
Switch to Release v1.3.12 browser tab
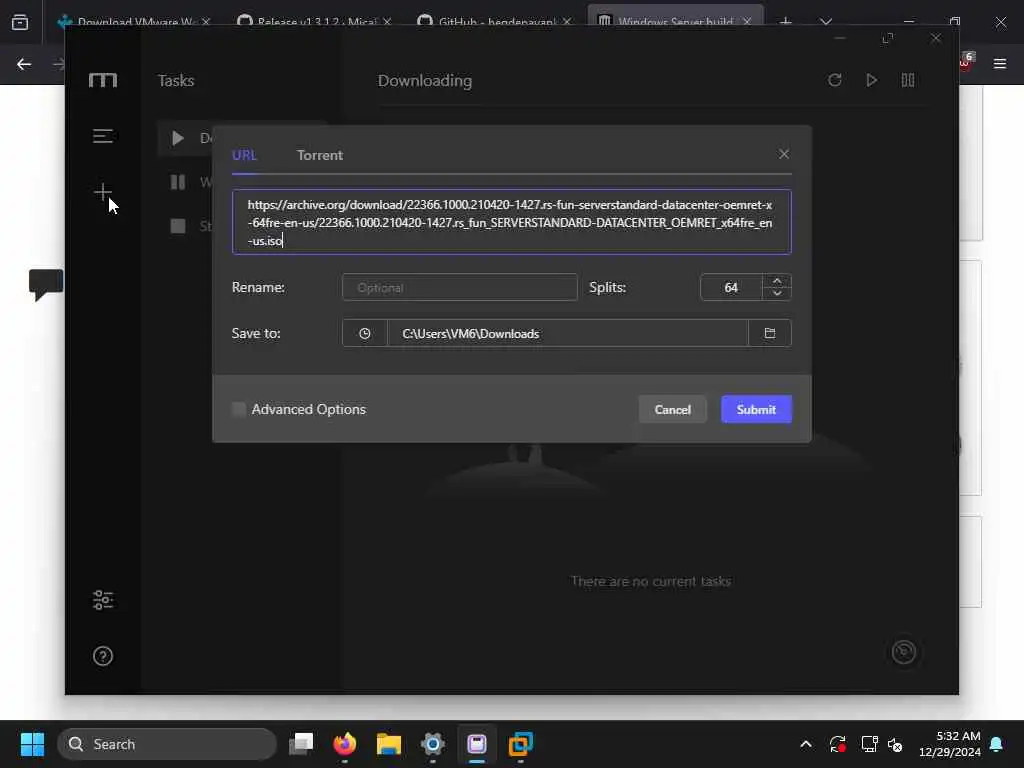click(315, 22)
